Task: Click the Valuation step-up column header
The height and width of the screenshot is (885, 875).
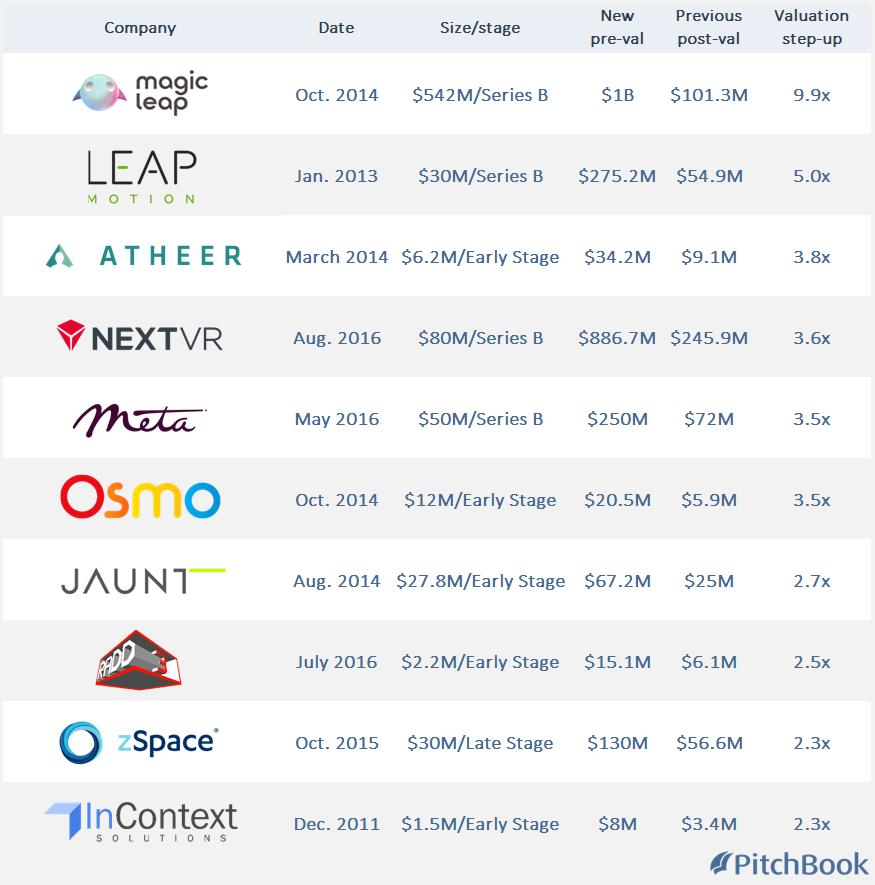Action: pos(811,28)
